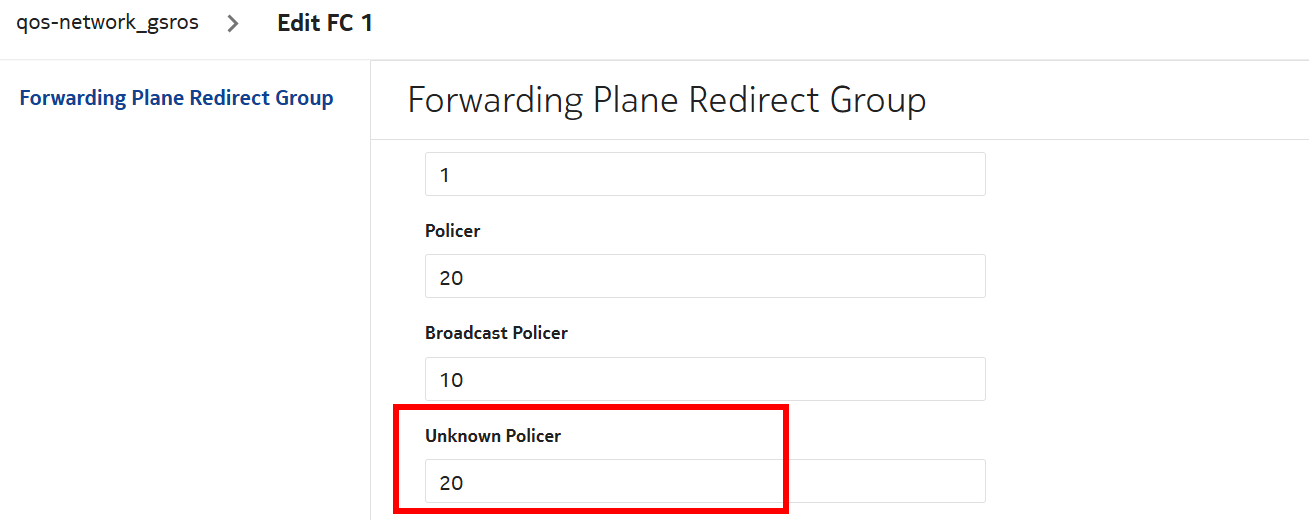Click the Edit FC 1 breadcrumb title
Viewport: 1309px width, 520px height.
(x=325, y=23)
